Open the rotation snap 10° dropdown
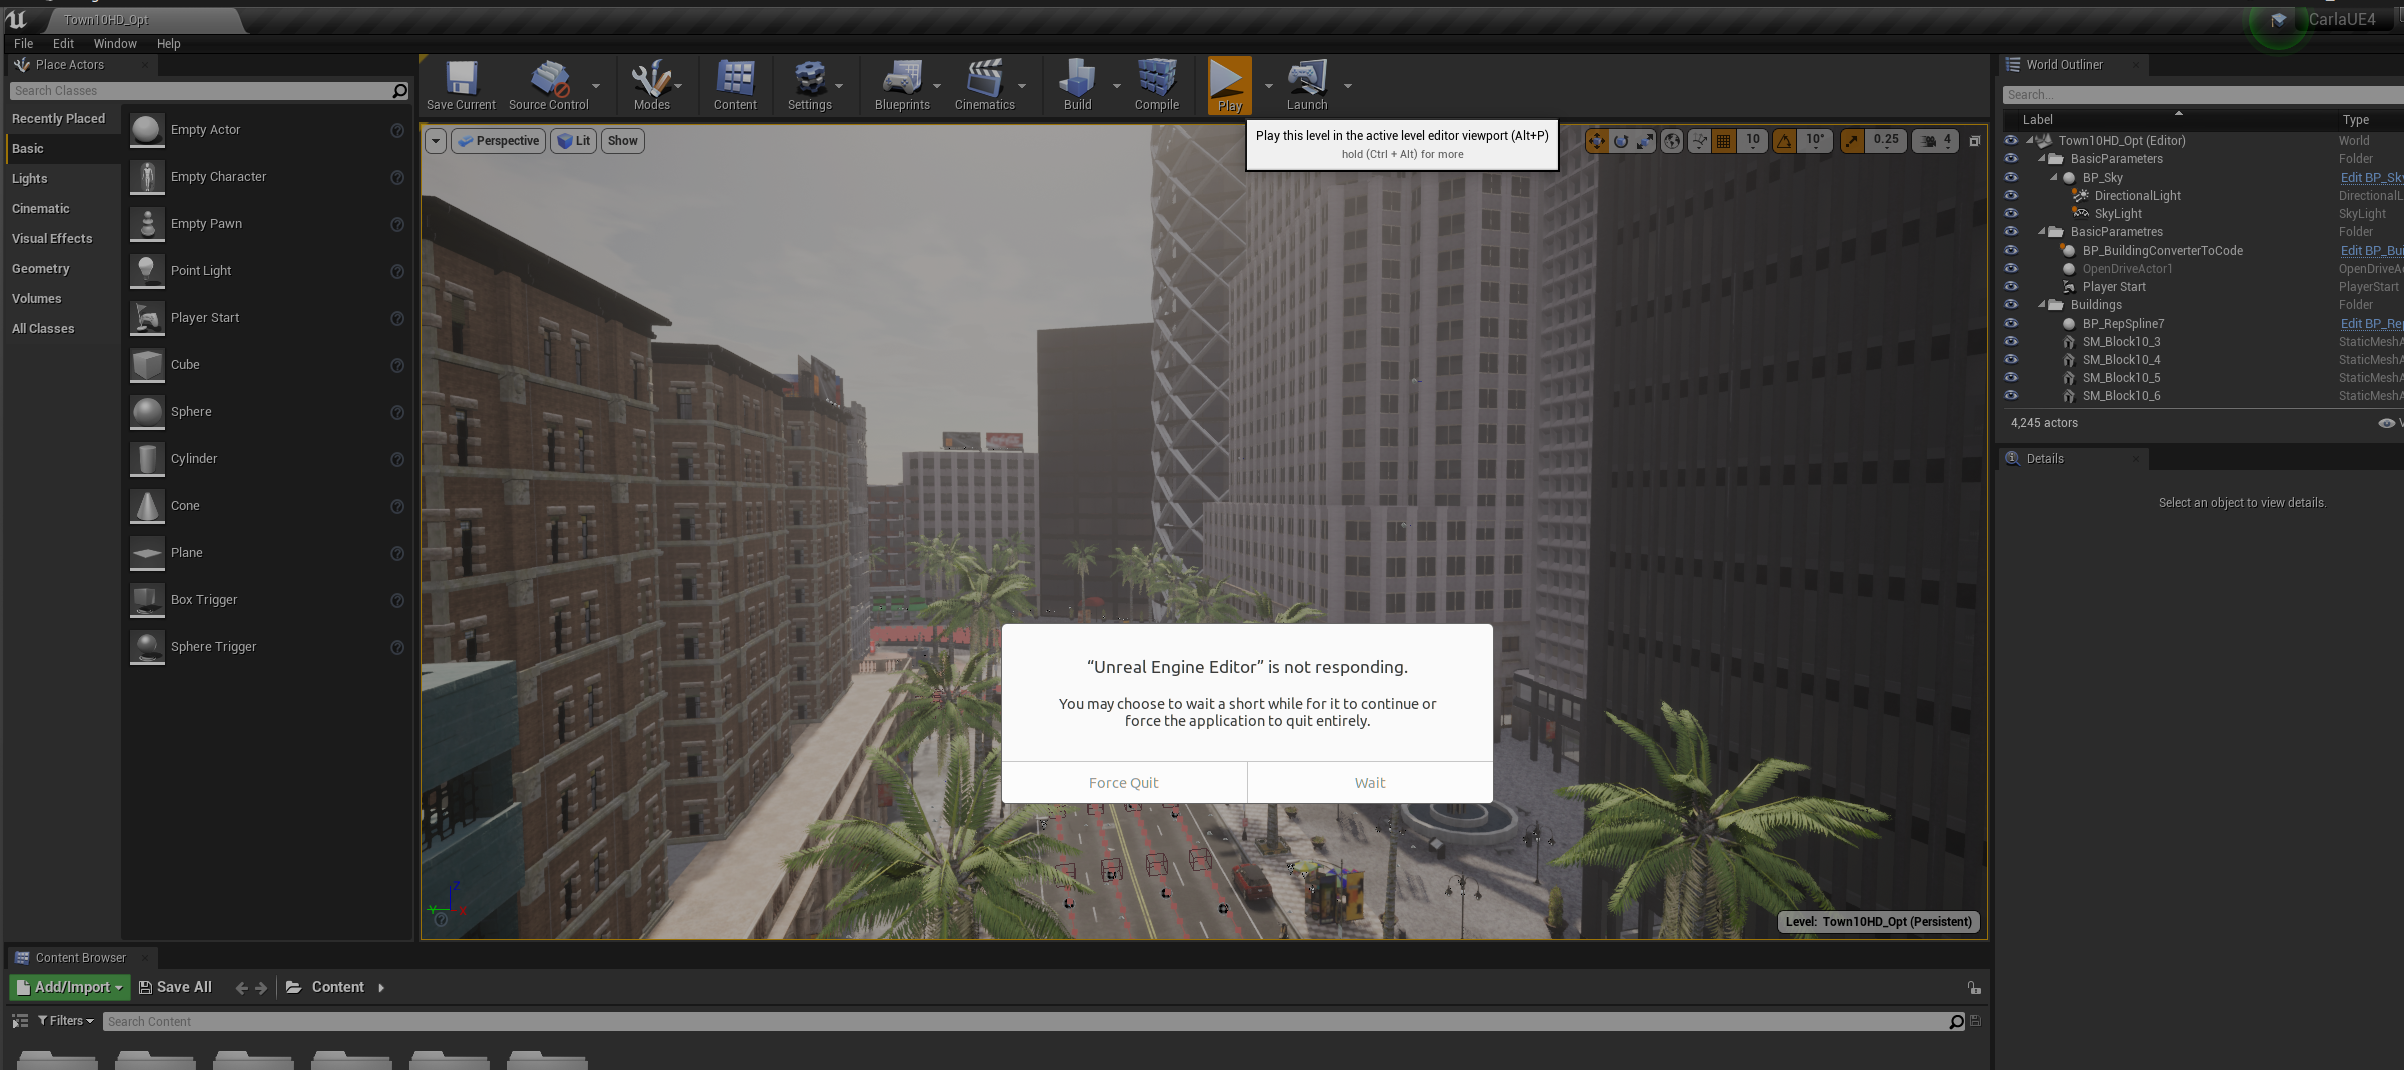 coord(1814,141)
